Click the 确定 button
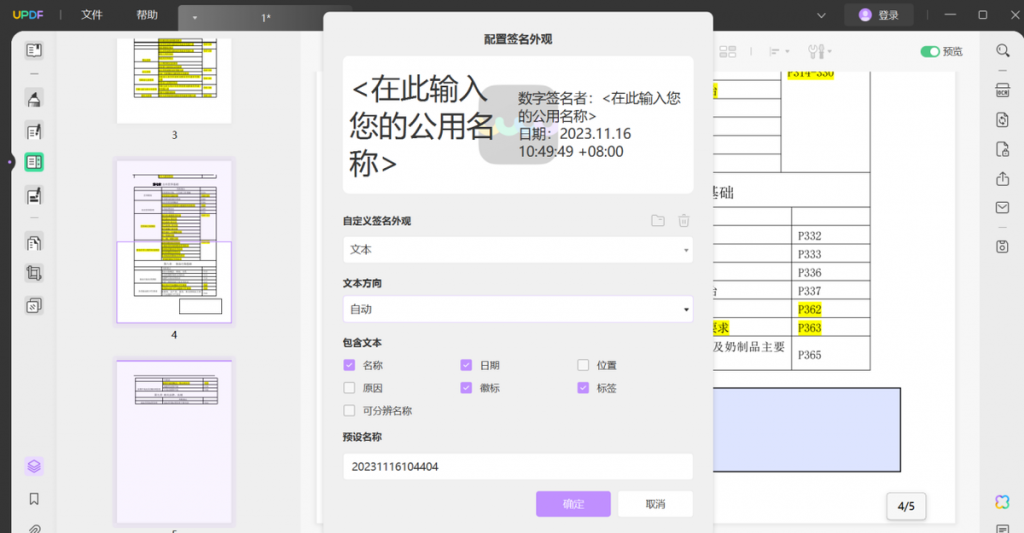The image size is (1024, 533). [x=573, y=504]
